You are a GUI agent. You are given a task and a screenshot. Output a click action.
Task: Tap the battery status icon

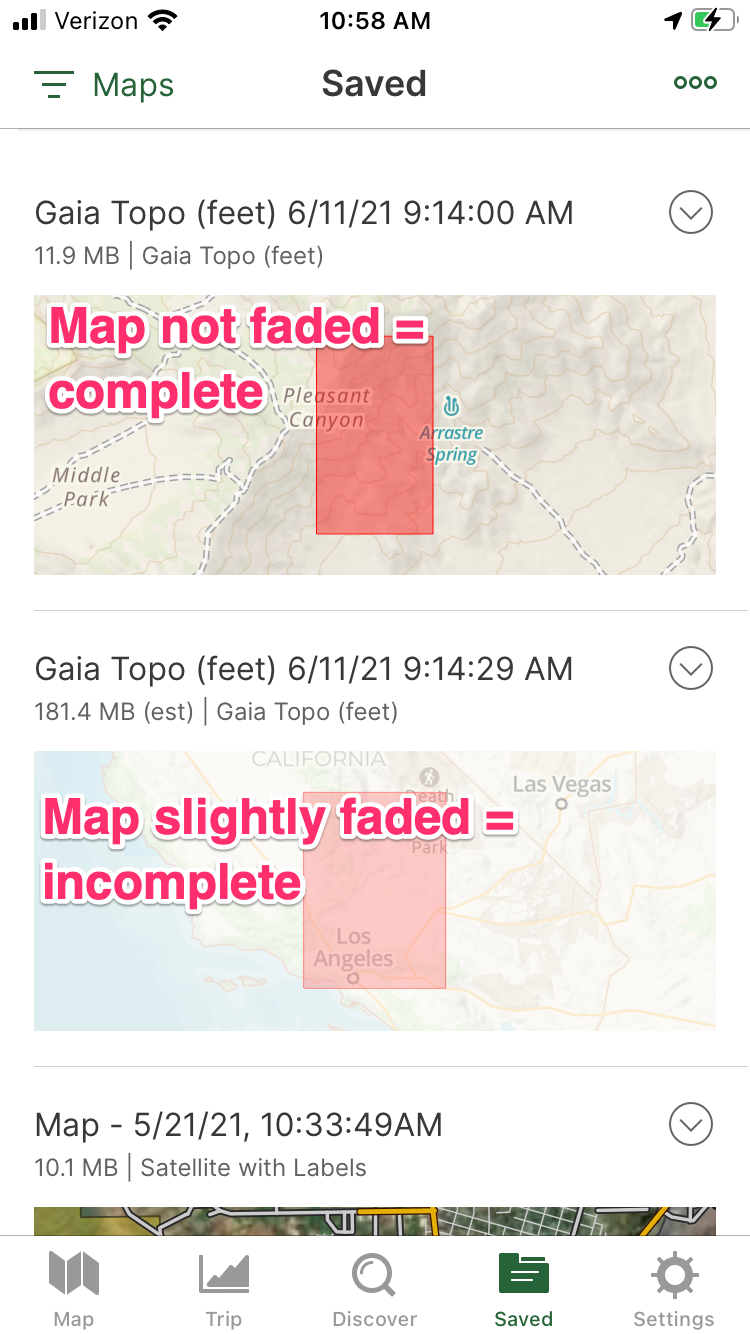click(x=714, y=20)
